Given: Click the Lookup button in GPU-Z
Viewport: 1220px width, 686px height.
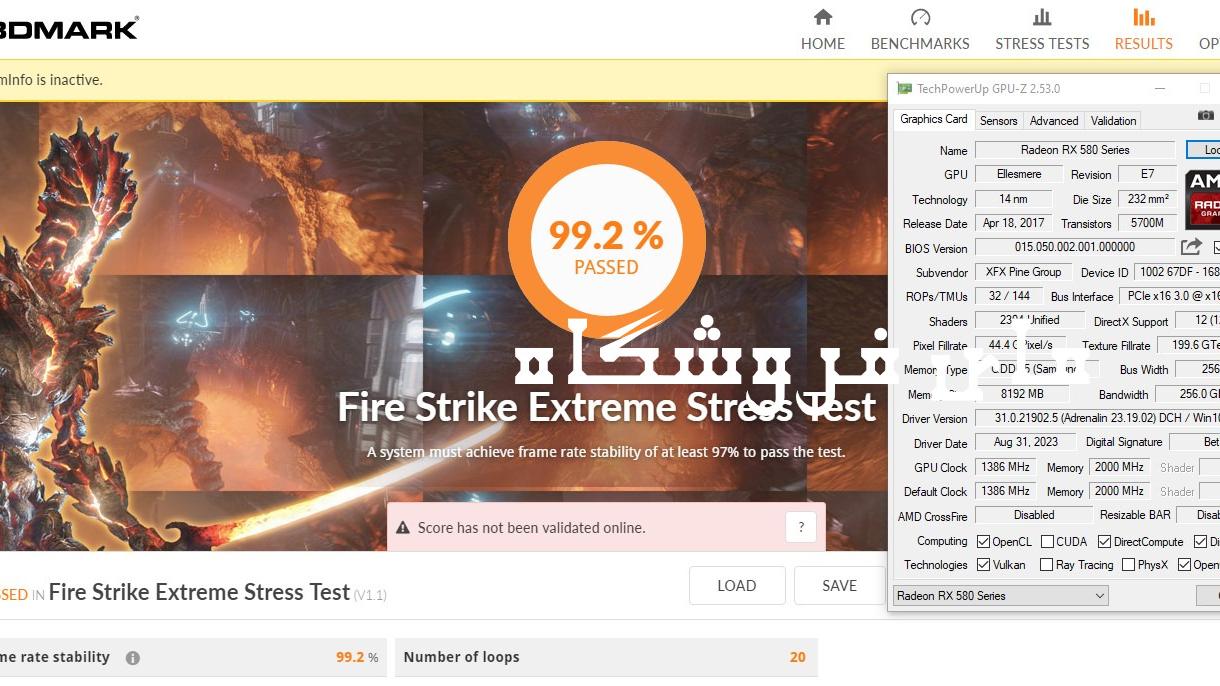Looking at the screenshot, I should 1203,150.
